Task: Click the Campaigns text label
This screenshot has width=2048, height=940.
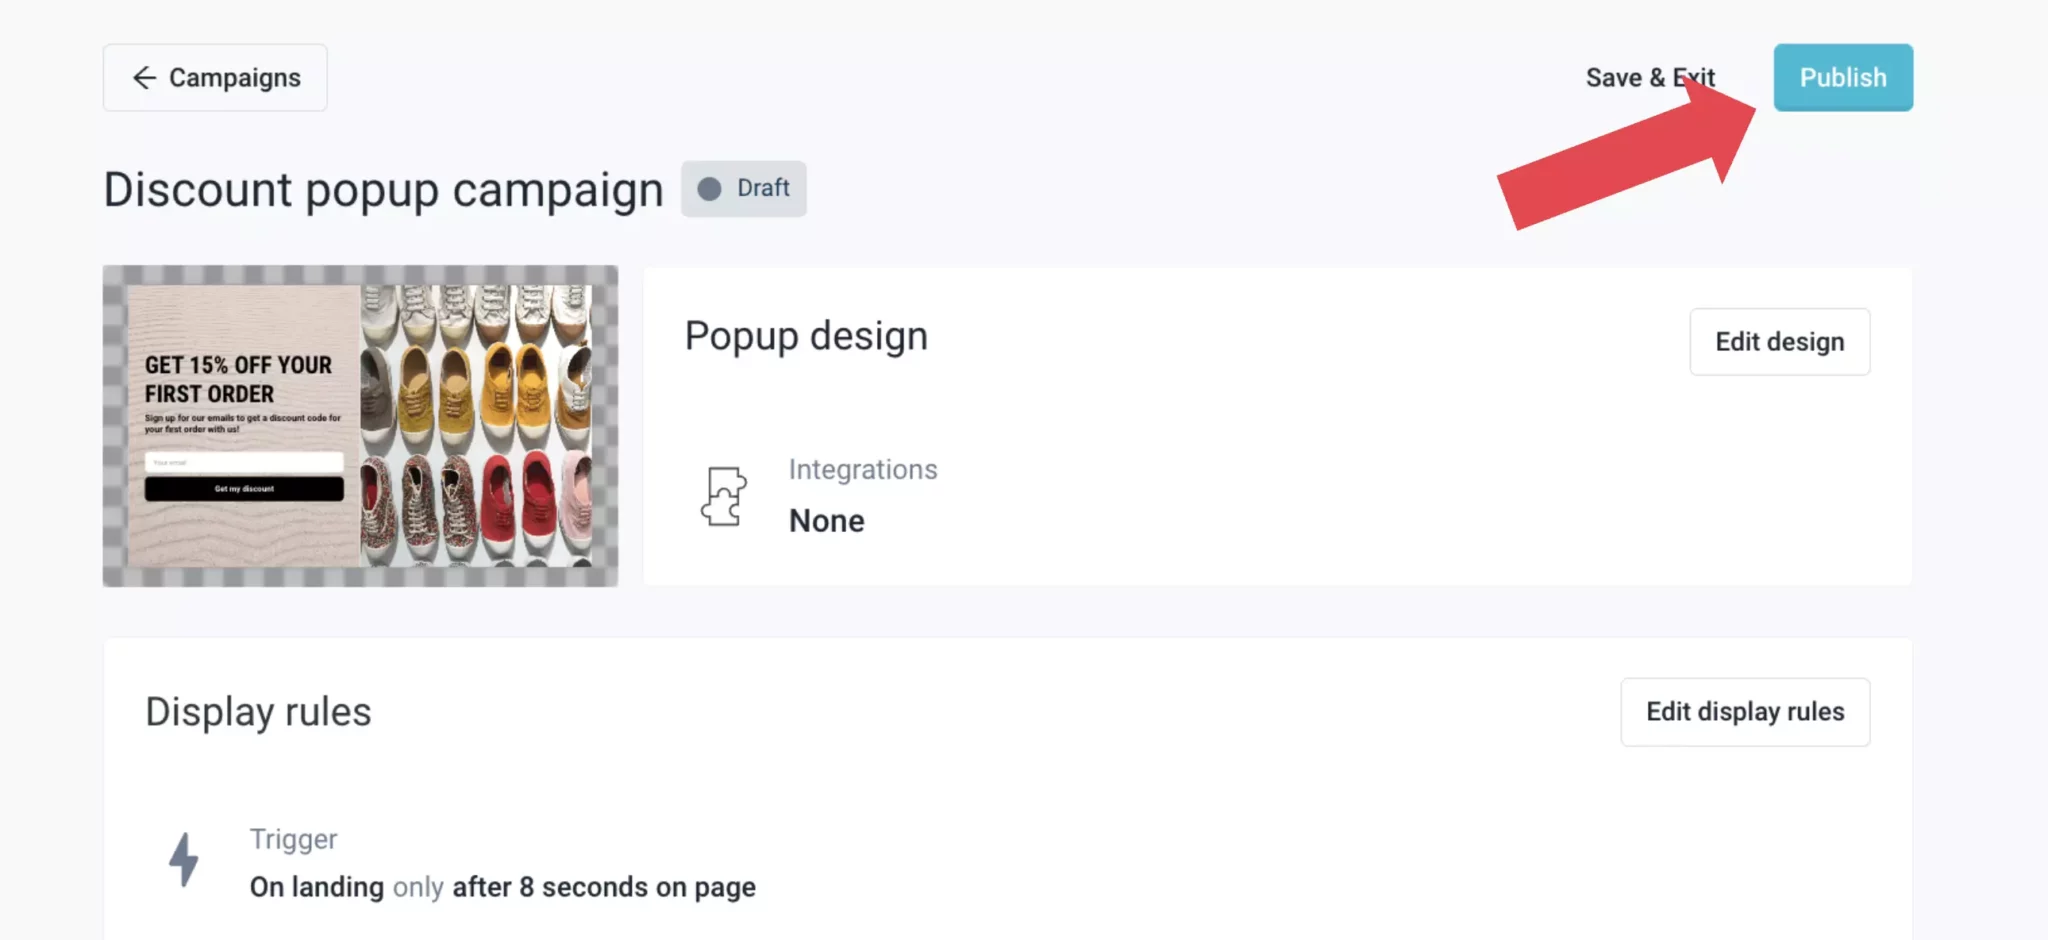Action: point(234,78)
